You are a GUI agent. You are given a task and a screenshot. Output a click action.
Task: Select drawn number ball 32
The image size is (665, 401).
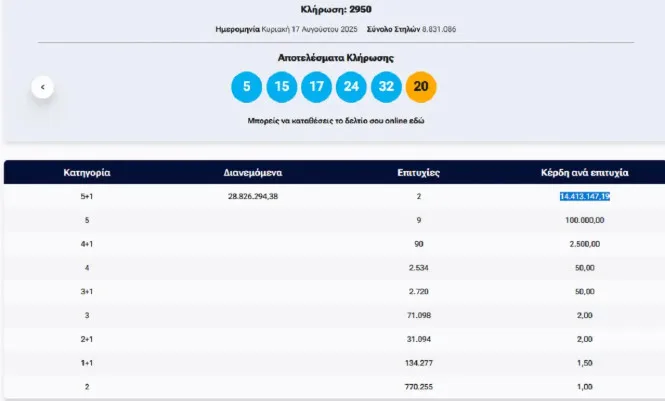386,87
